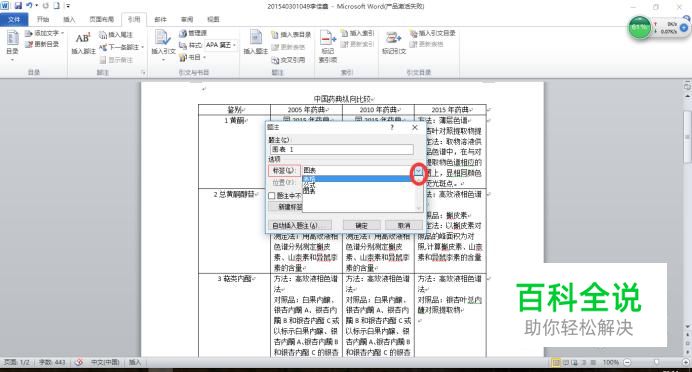This screenshot has height=372, width=692.
Task: Switch to the 插入 tab
Action: [x=69, y=19]
